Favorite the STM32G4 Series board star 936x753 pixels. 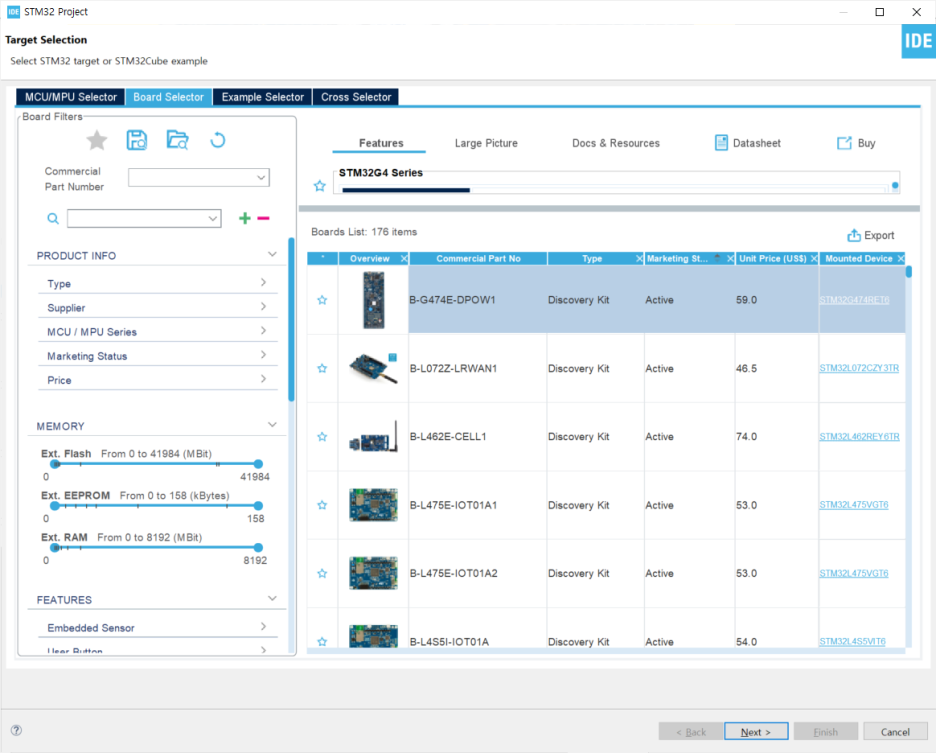320,186
